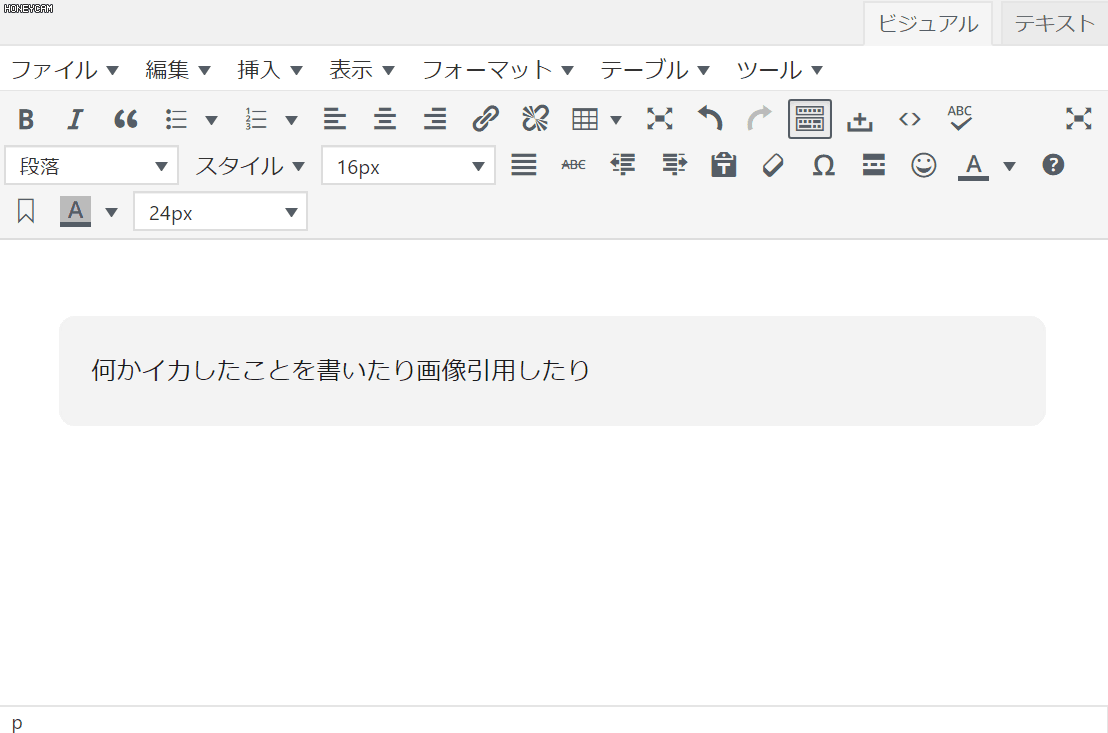Screen dimensions: 1108x733
Task: Open the ファイル menu
Action: click(x=64, y=69)
